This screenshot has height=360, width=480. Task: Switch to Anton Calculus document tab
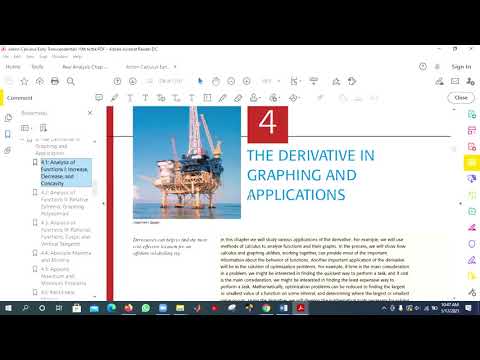[x=147, y=67]
